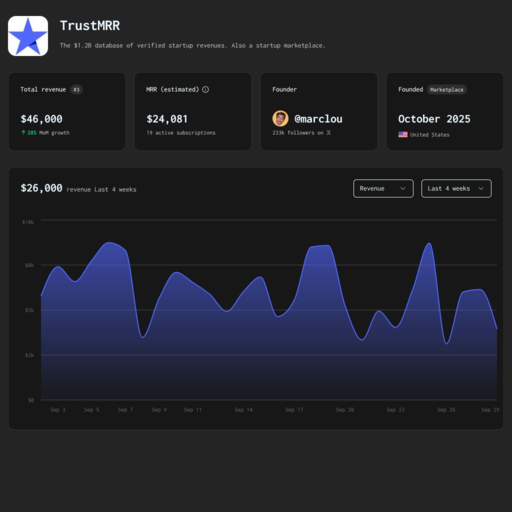Open the @marclou founder link
This screenshot has width=512, height=512.
pyautogui.click(x=318, y=119)
